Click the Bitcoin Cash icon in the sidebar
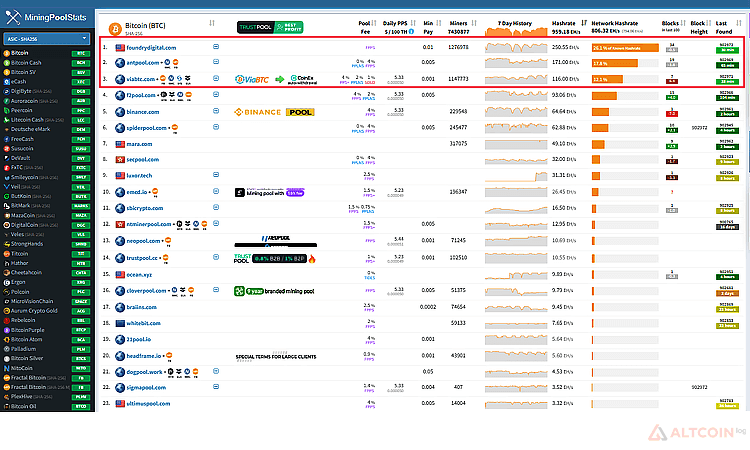750x450 pixels. tap(7, 63)
